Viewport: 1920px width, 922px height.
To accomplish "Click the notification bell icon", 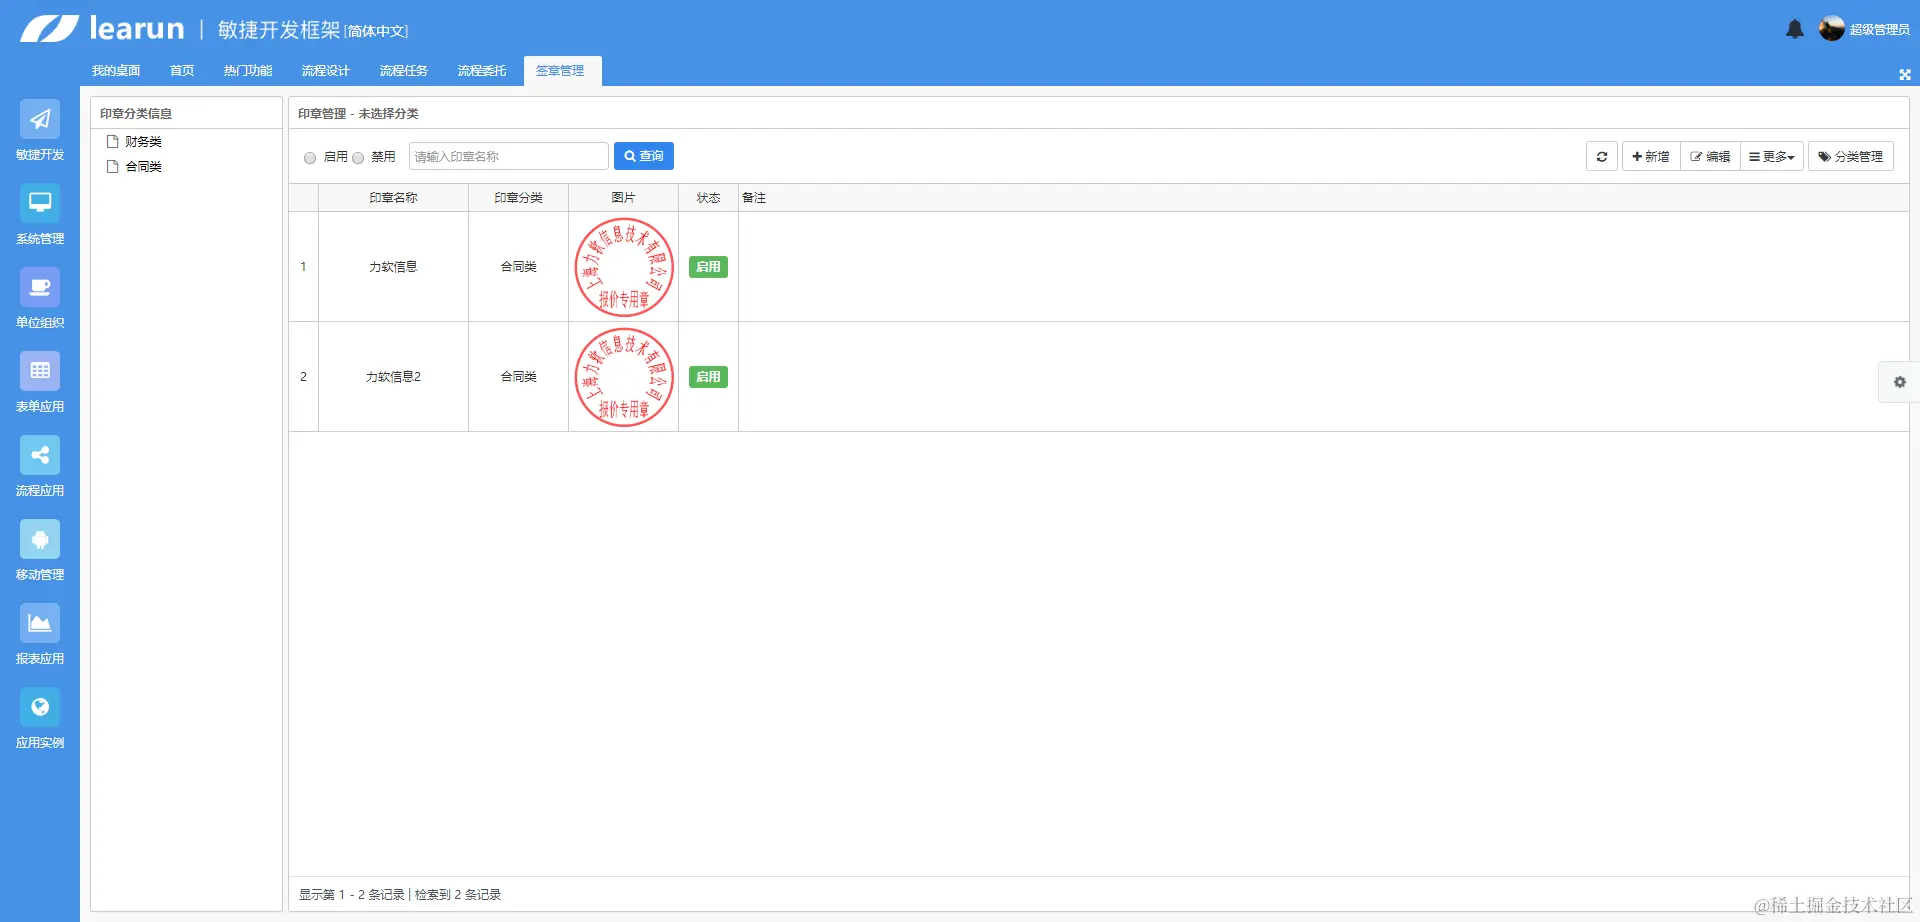I will tap(1795, 29).
